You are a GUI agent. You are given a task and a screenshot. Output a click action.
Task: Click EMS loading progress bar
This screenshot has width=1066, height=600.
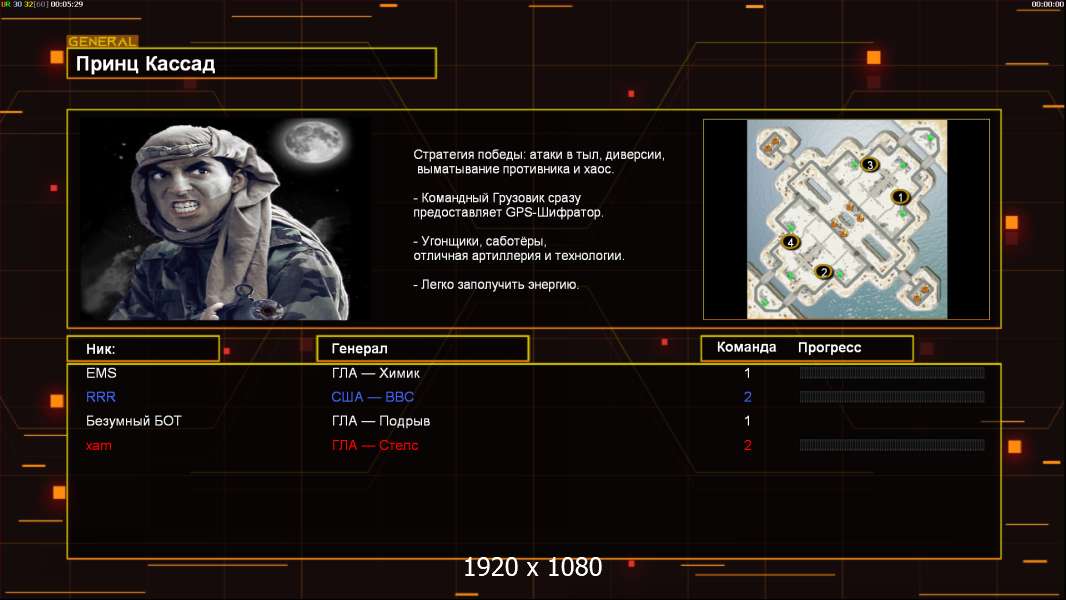click(892, 372)
